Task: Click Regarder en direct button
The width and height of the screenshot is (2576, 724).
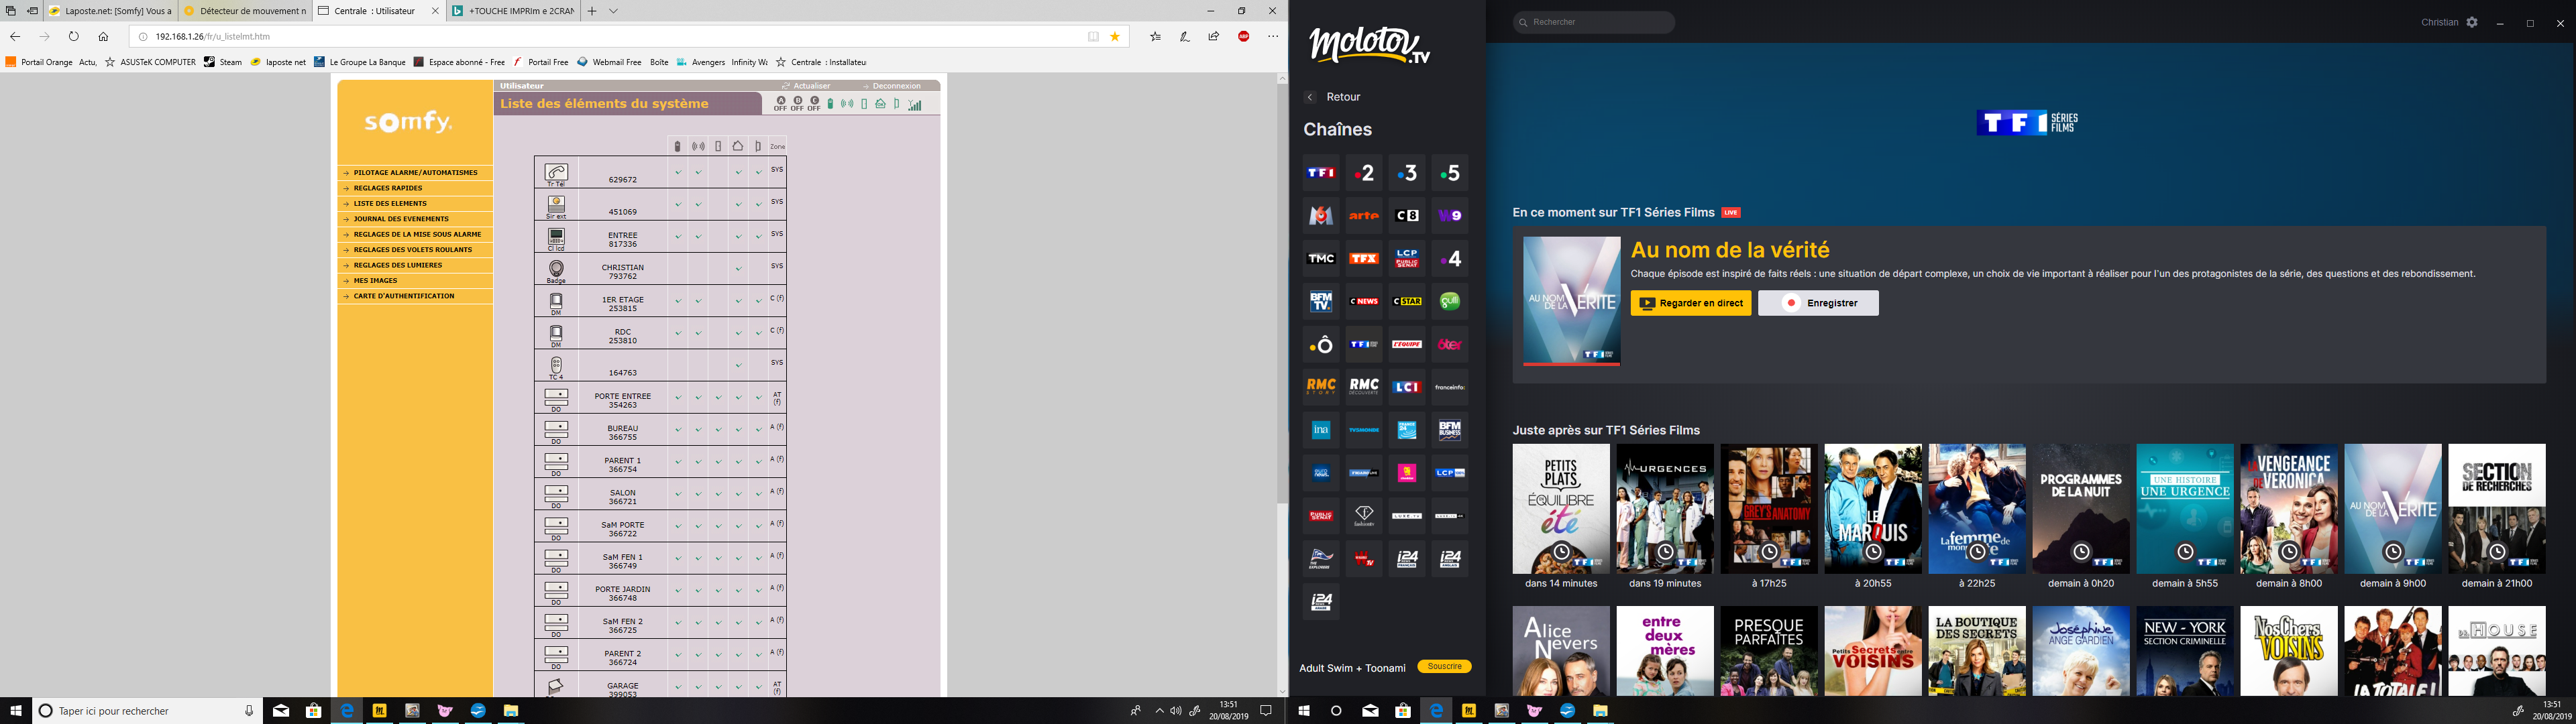Action: click(1691, 303)
